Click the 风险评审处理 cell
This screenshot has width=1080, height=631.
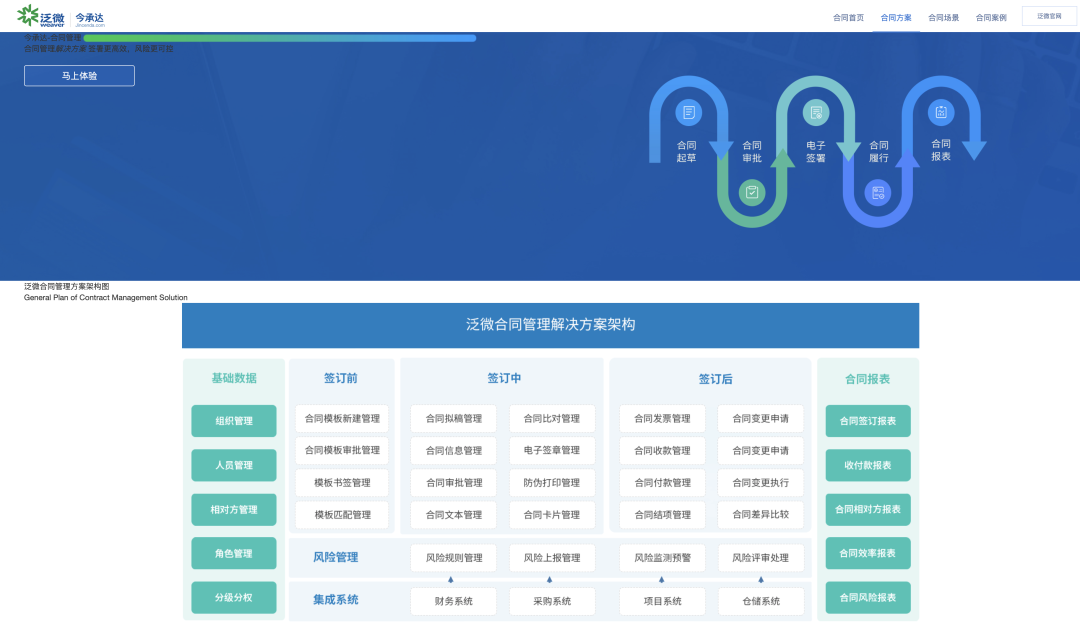click(x=760, y=558)
